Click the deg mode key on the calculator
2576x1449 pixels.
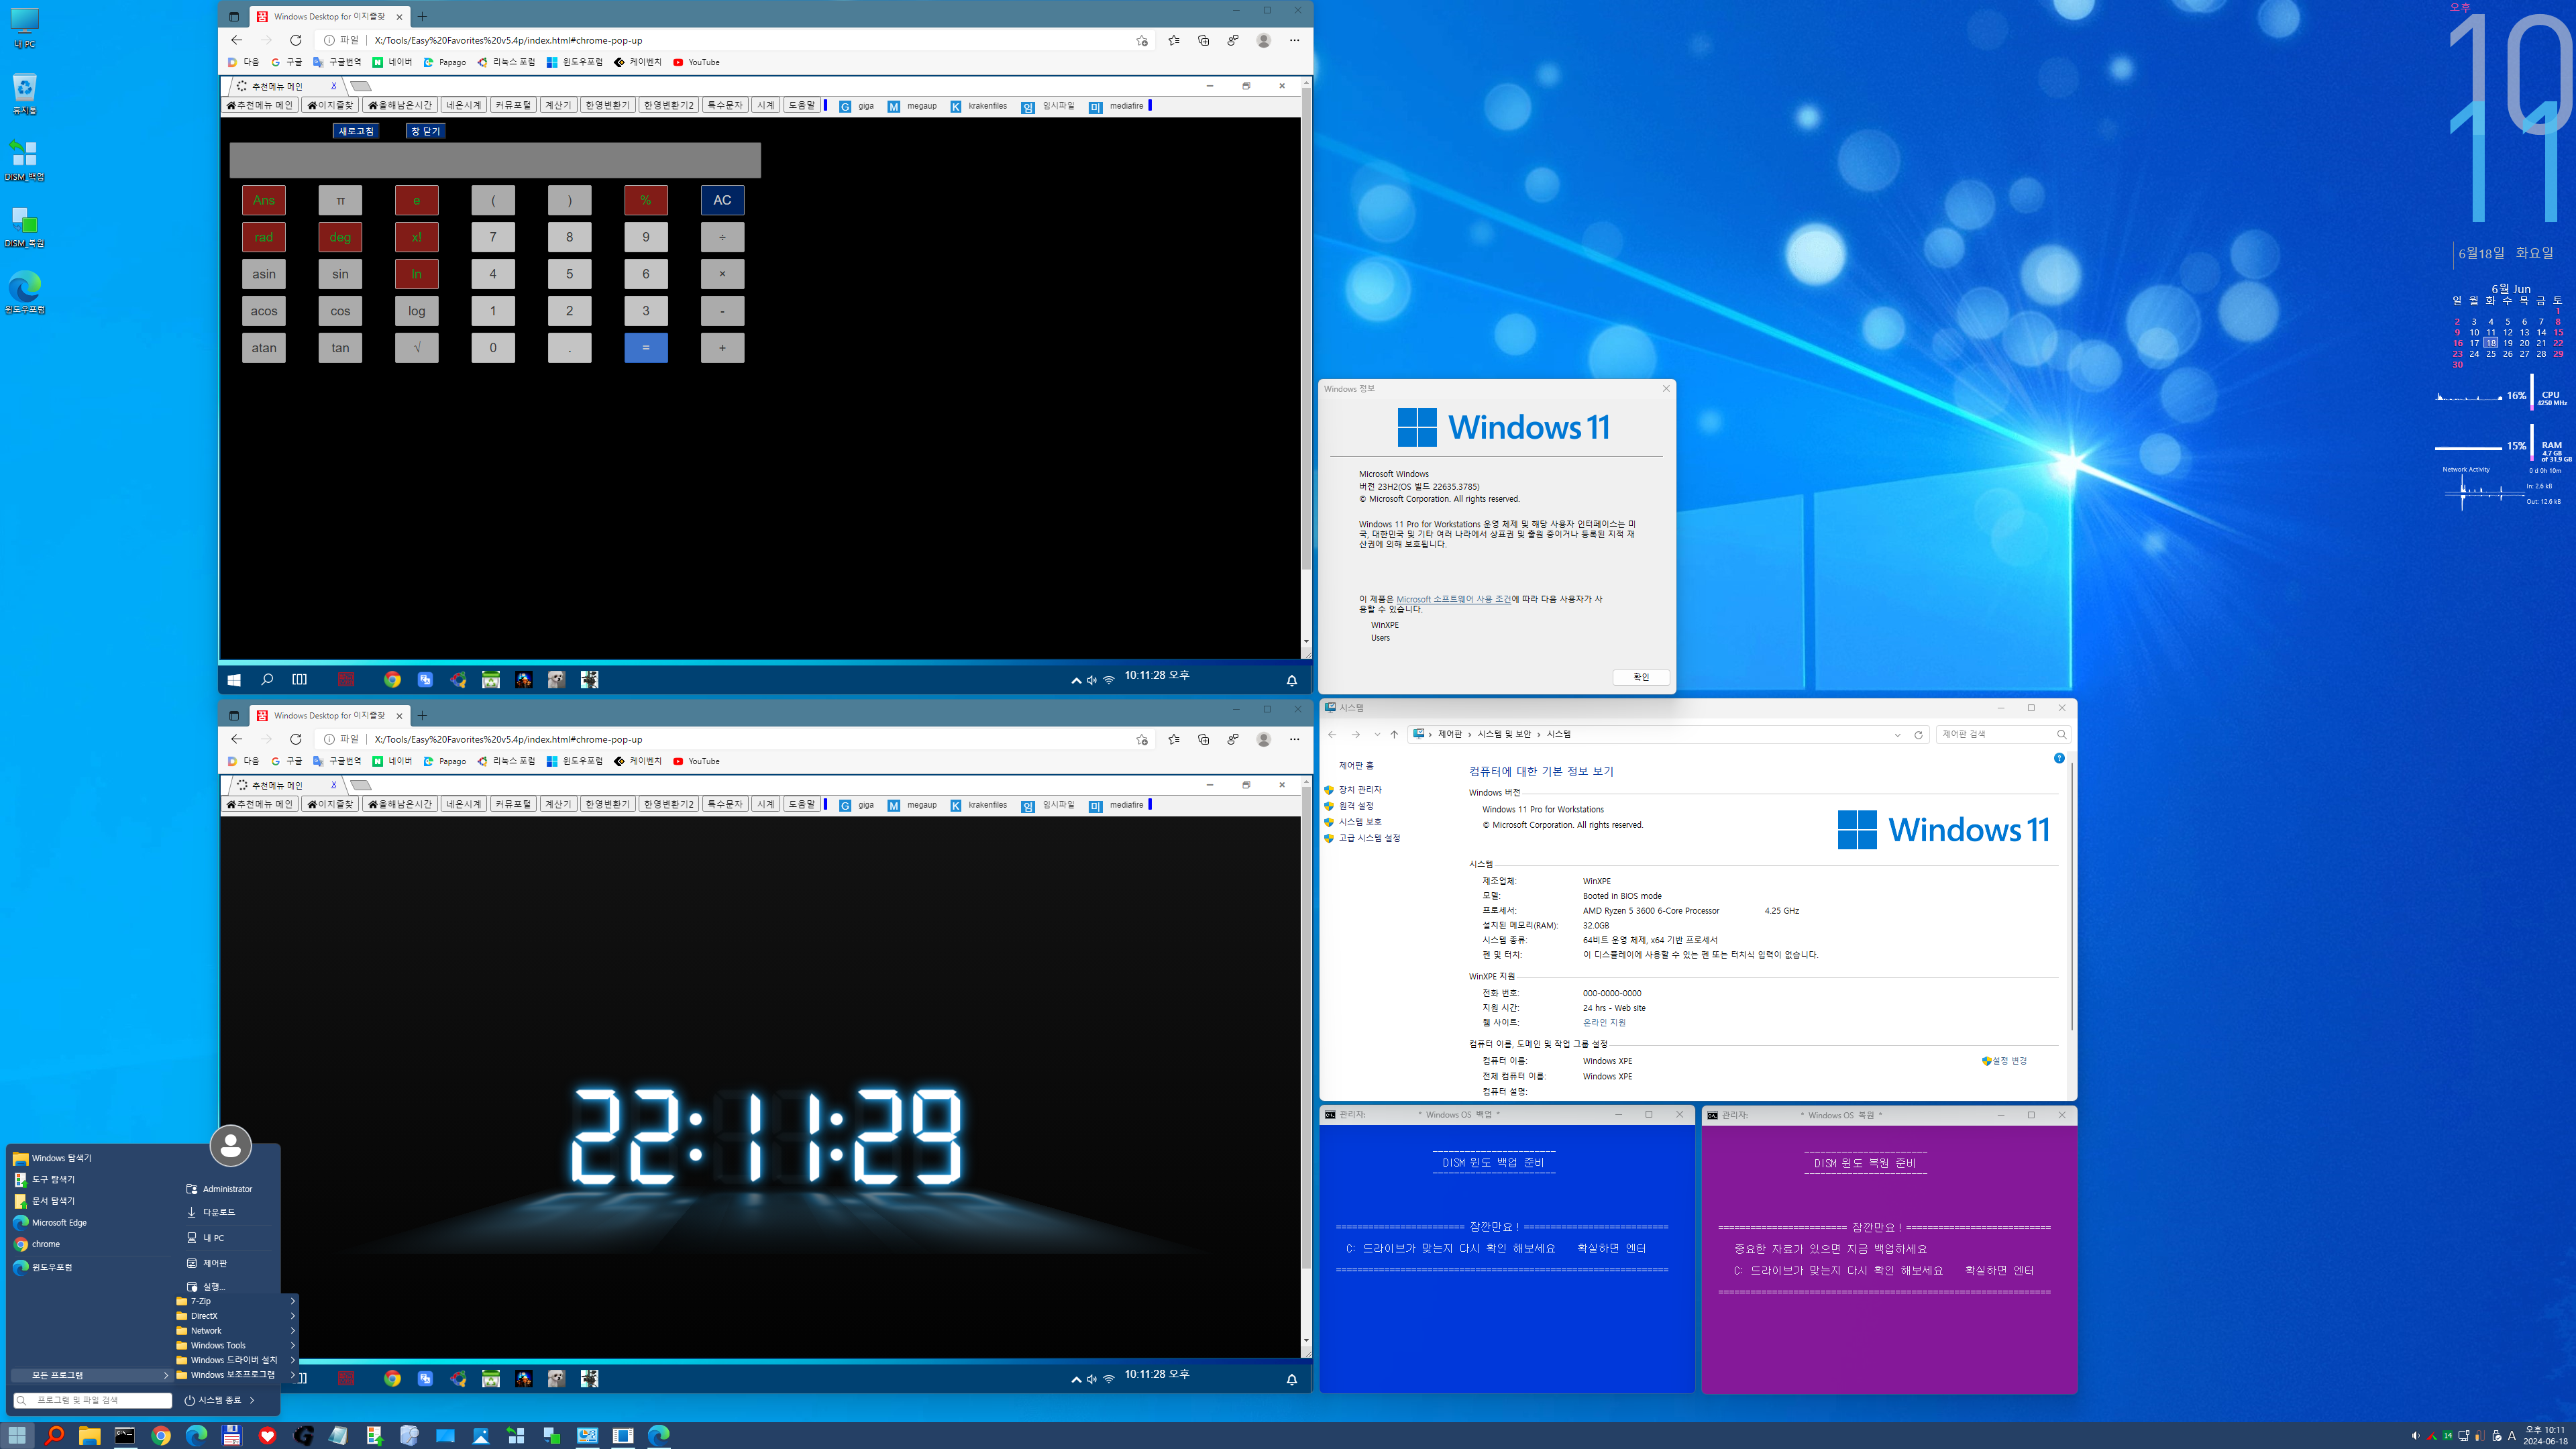click(340, 237)
